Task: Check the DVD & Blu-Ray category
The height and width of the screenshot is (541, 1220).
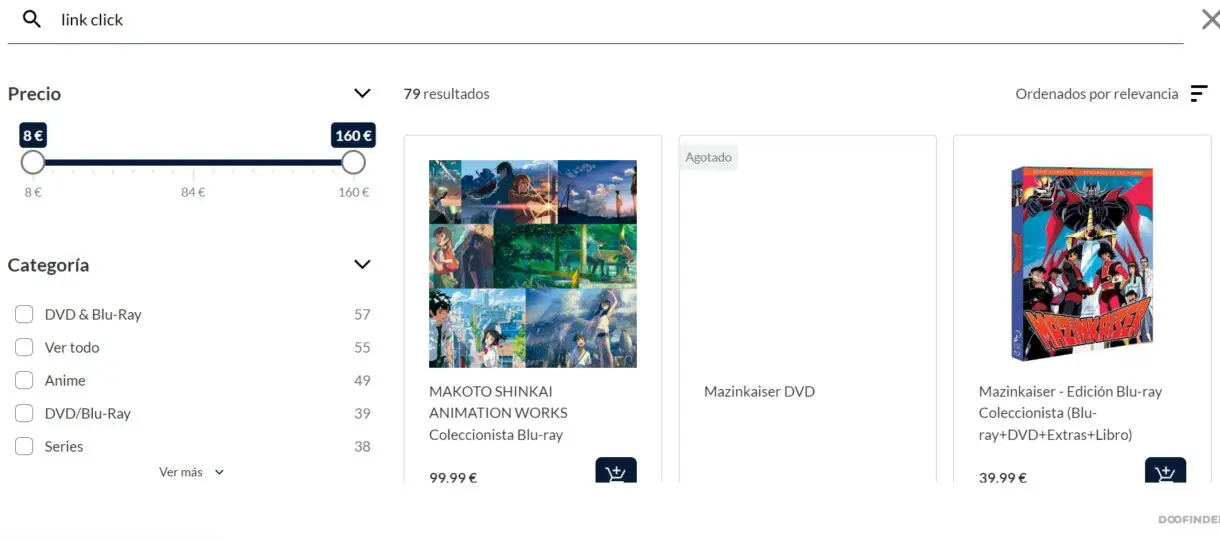Action: point(24,314)
